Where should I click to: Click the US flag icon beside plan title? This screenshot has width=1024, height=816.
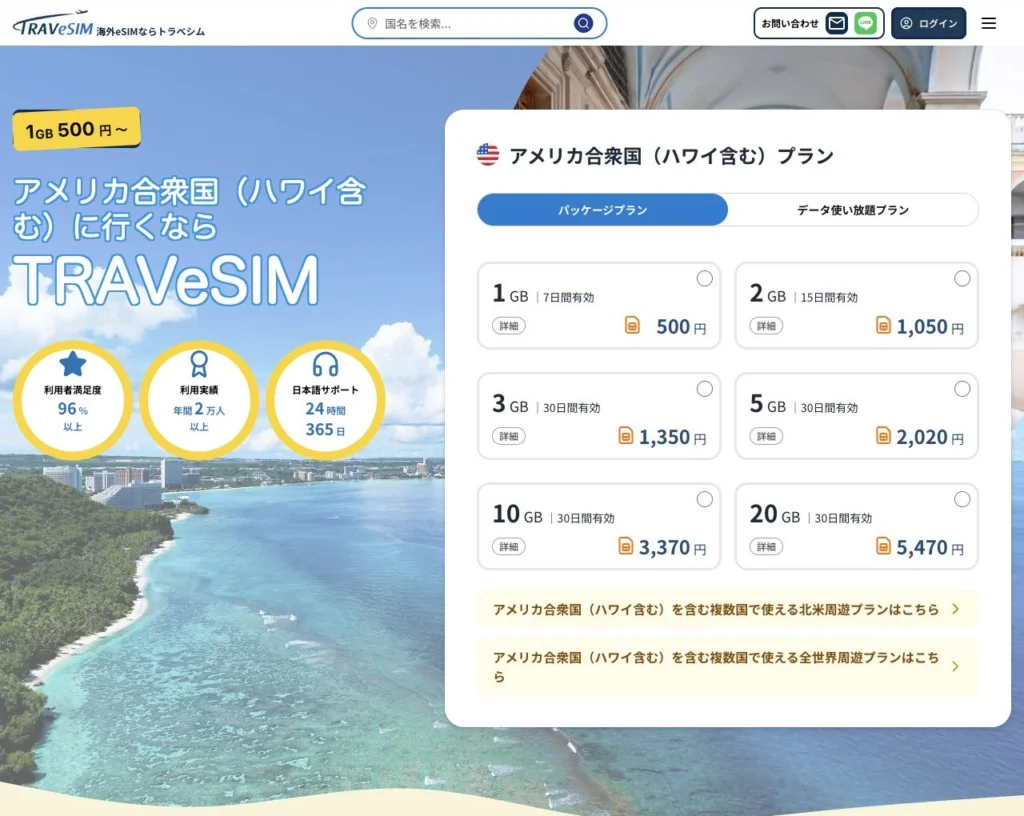point(488,155)
